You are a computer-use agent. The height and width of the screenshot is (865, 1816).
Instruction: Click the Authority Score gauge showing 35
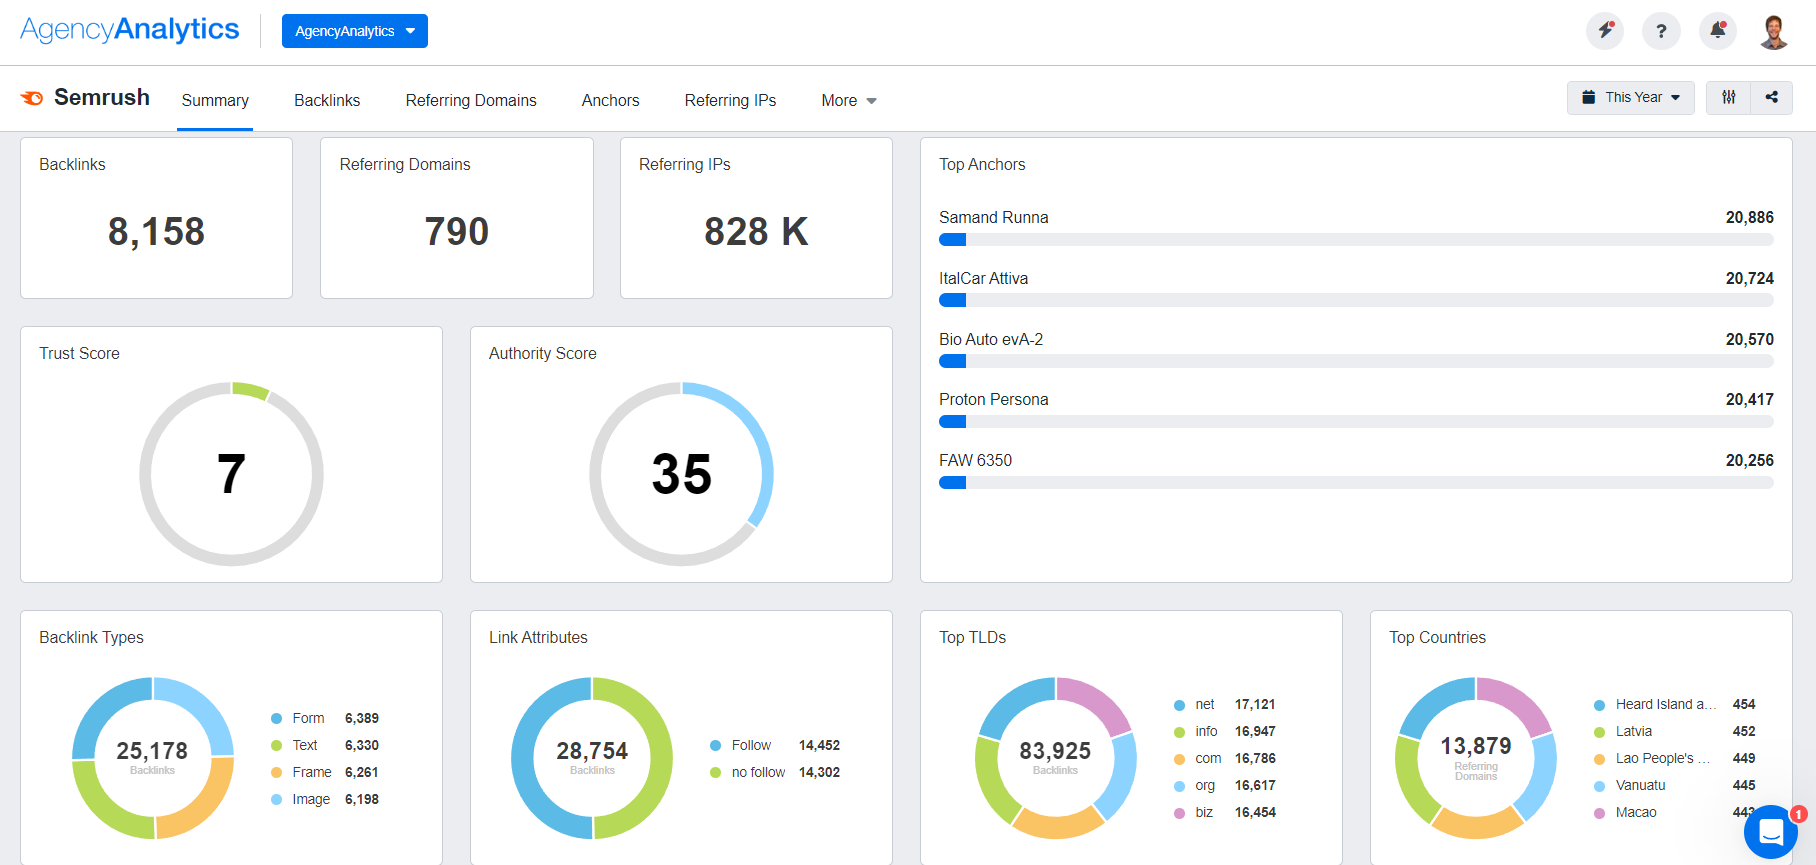[x=681, y=474]
